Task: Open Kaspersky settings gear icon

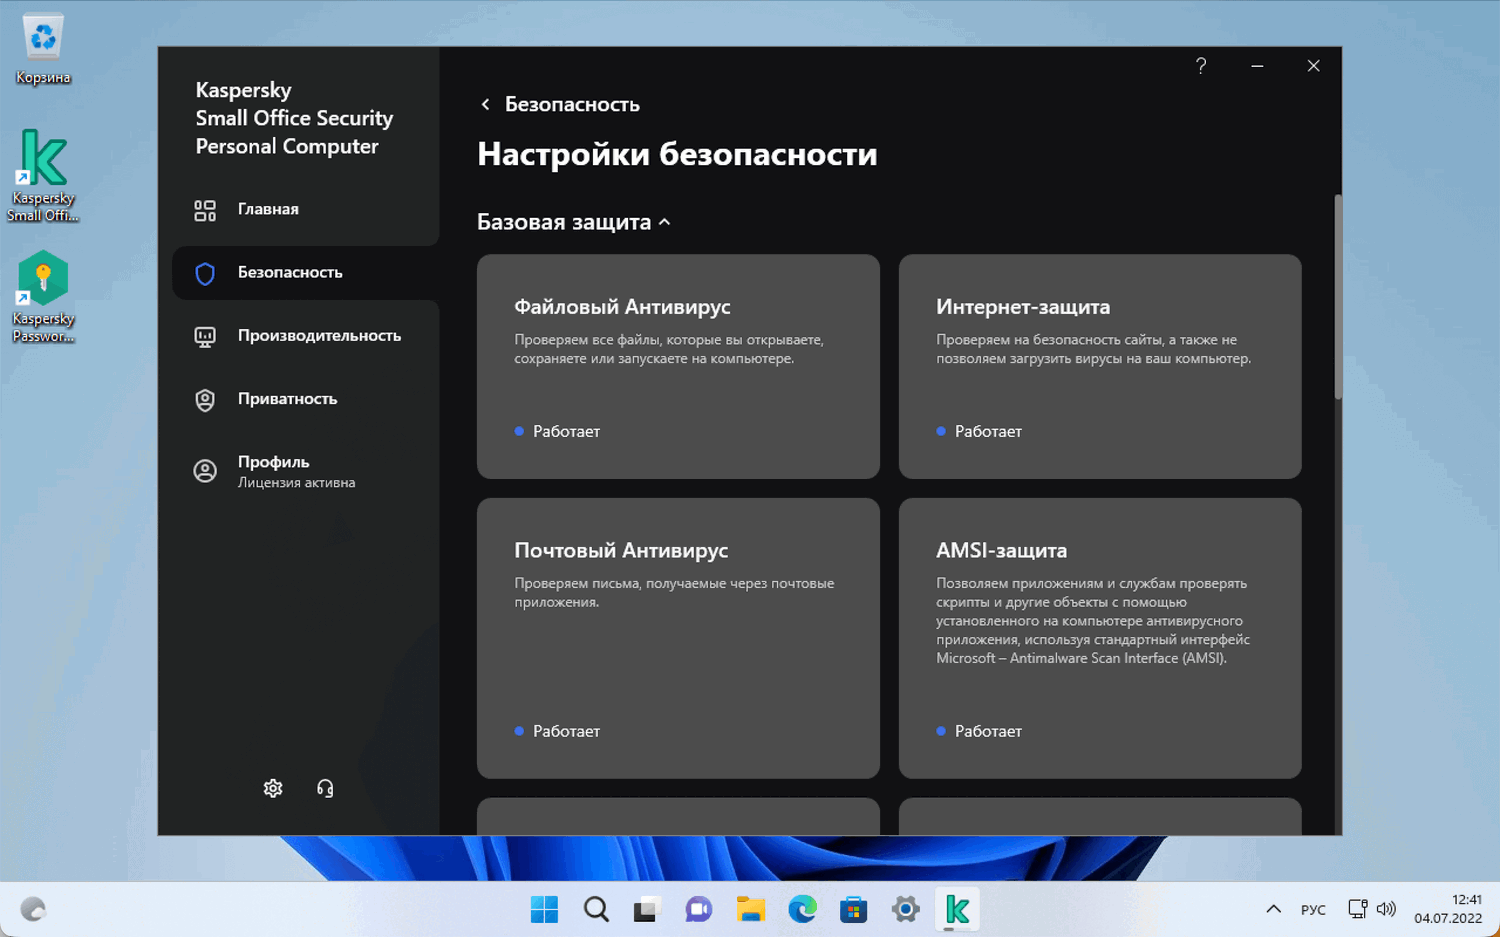Action: click(273, 788)
